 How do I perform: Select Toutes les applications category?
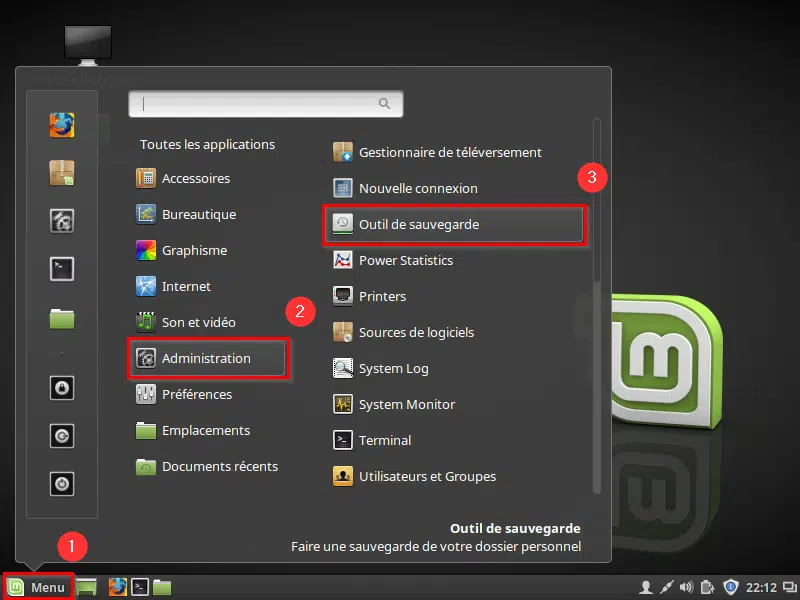pyautogui.click(x=208, y=144)
